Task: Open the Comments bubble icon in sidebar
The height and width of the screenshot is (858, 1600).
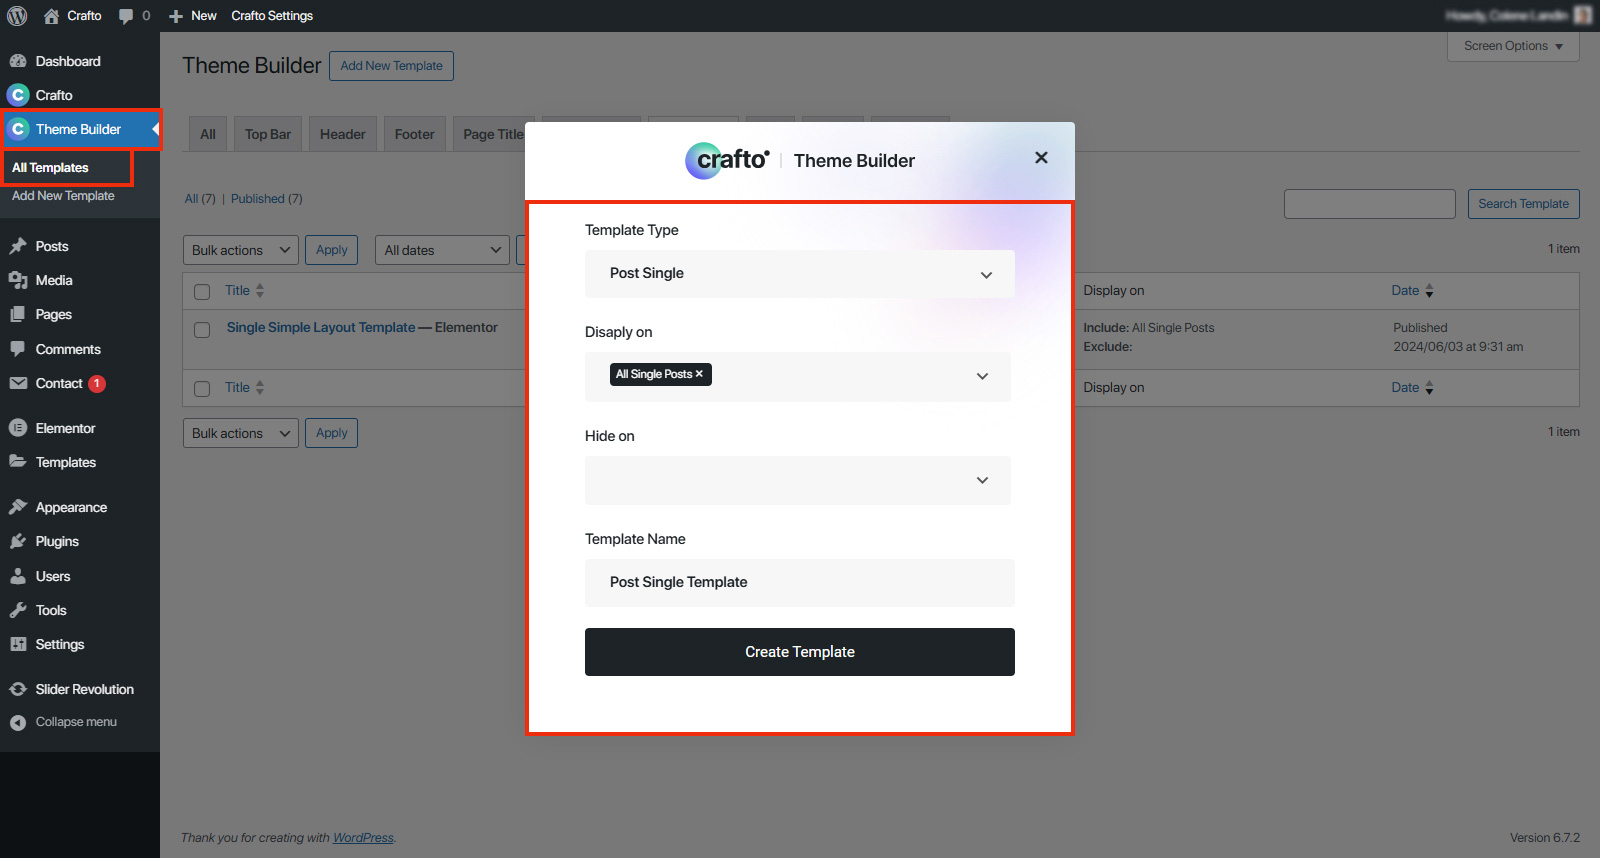Action: [x=18, y=349]
